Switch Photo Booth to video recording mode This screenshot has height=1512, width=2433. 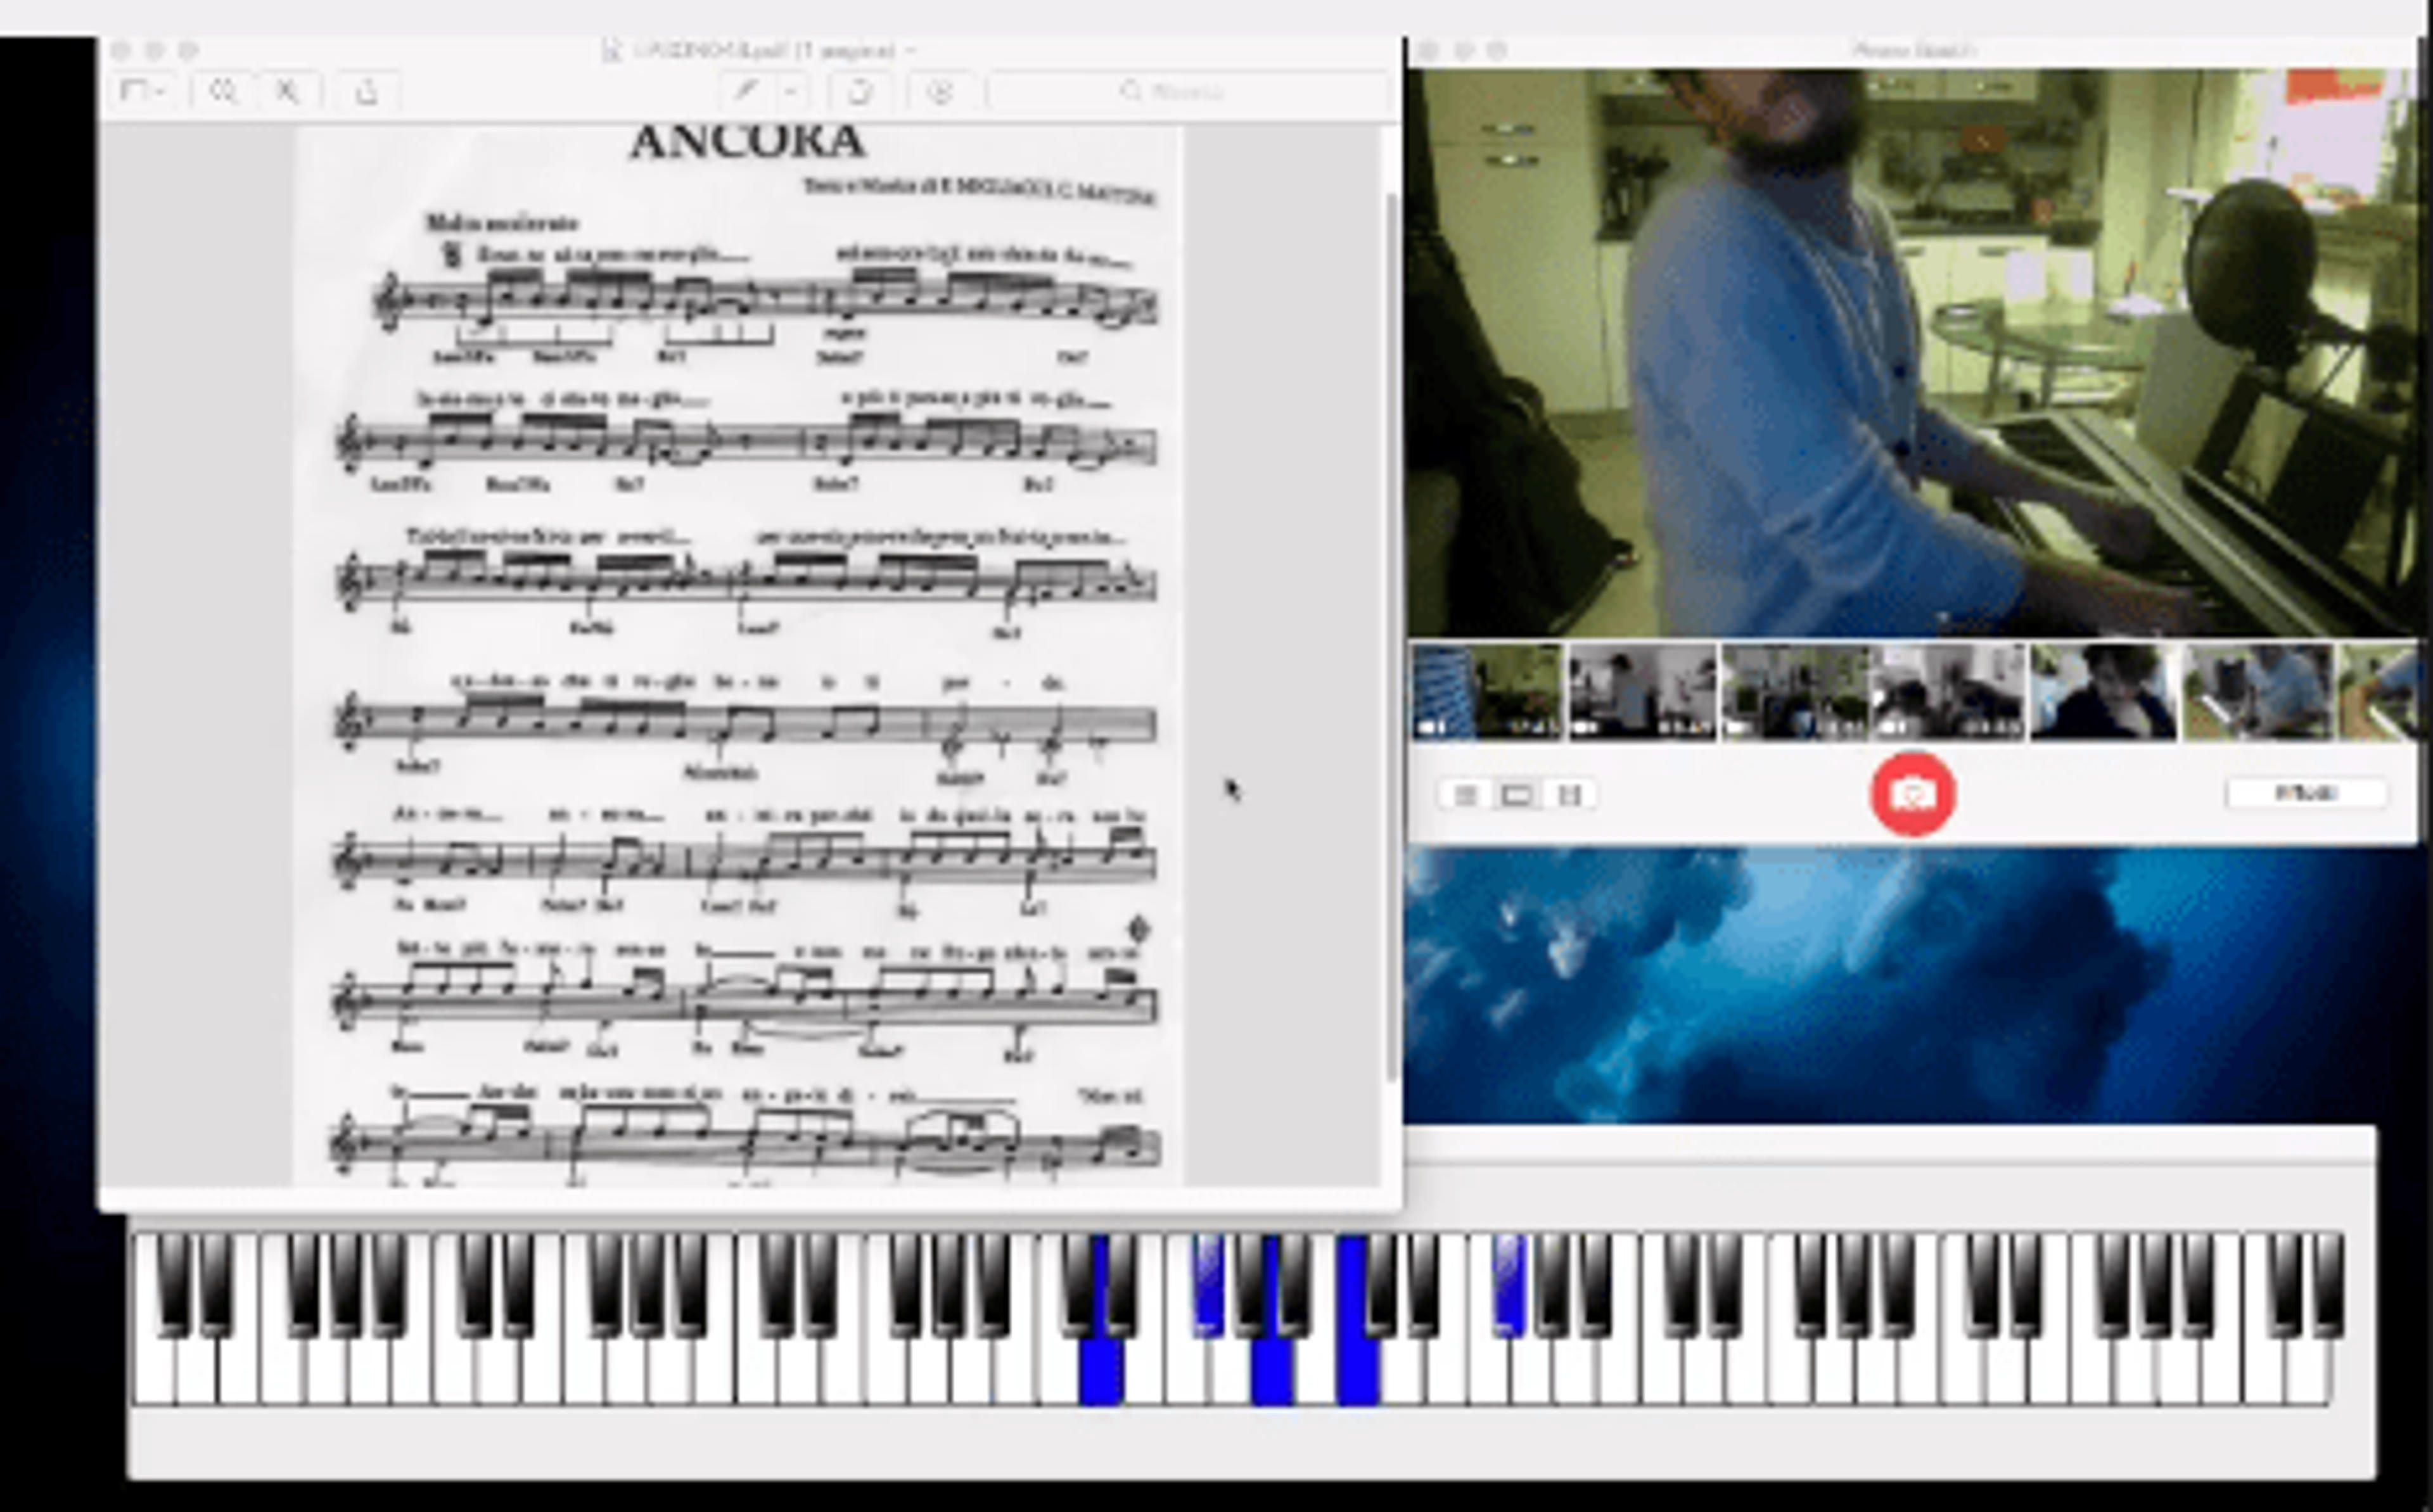(1569, 795)
